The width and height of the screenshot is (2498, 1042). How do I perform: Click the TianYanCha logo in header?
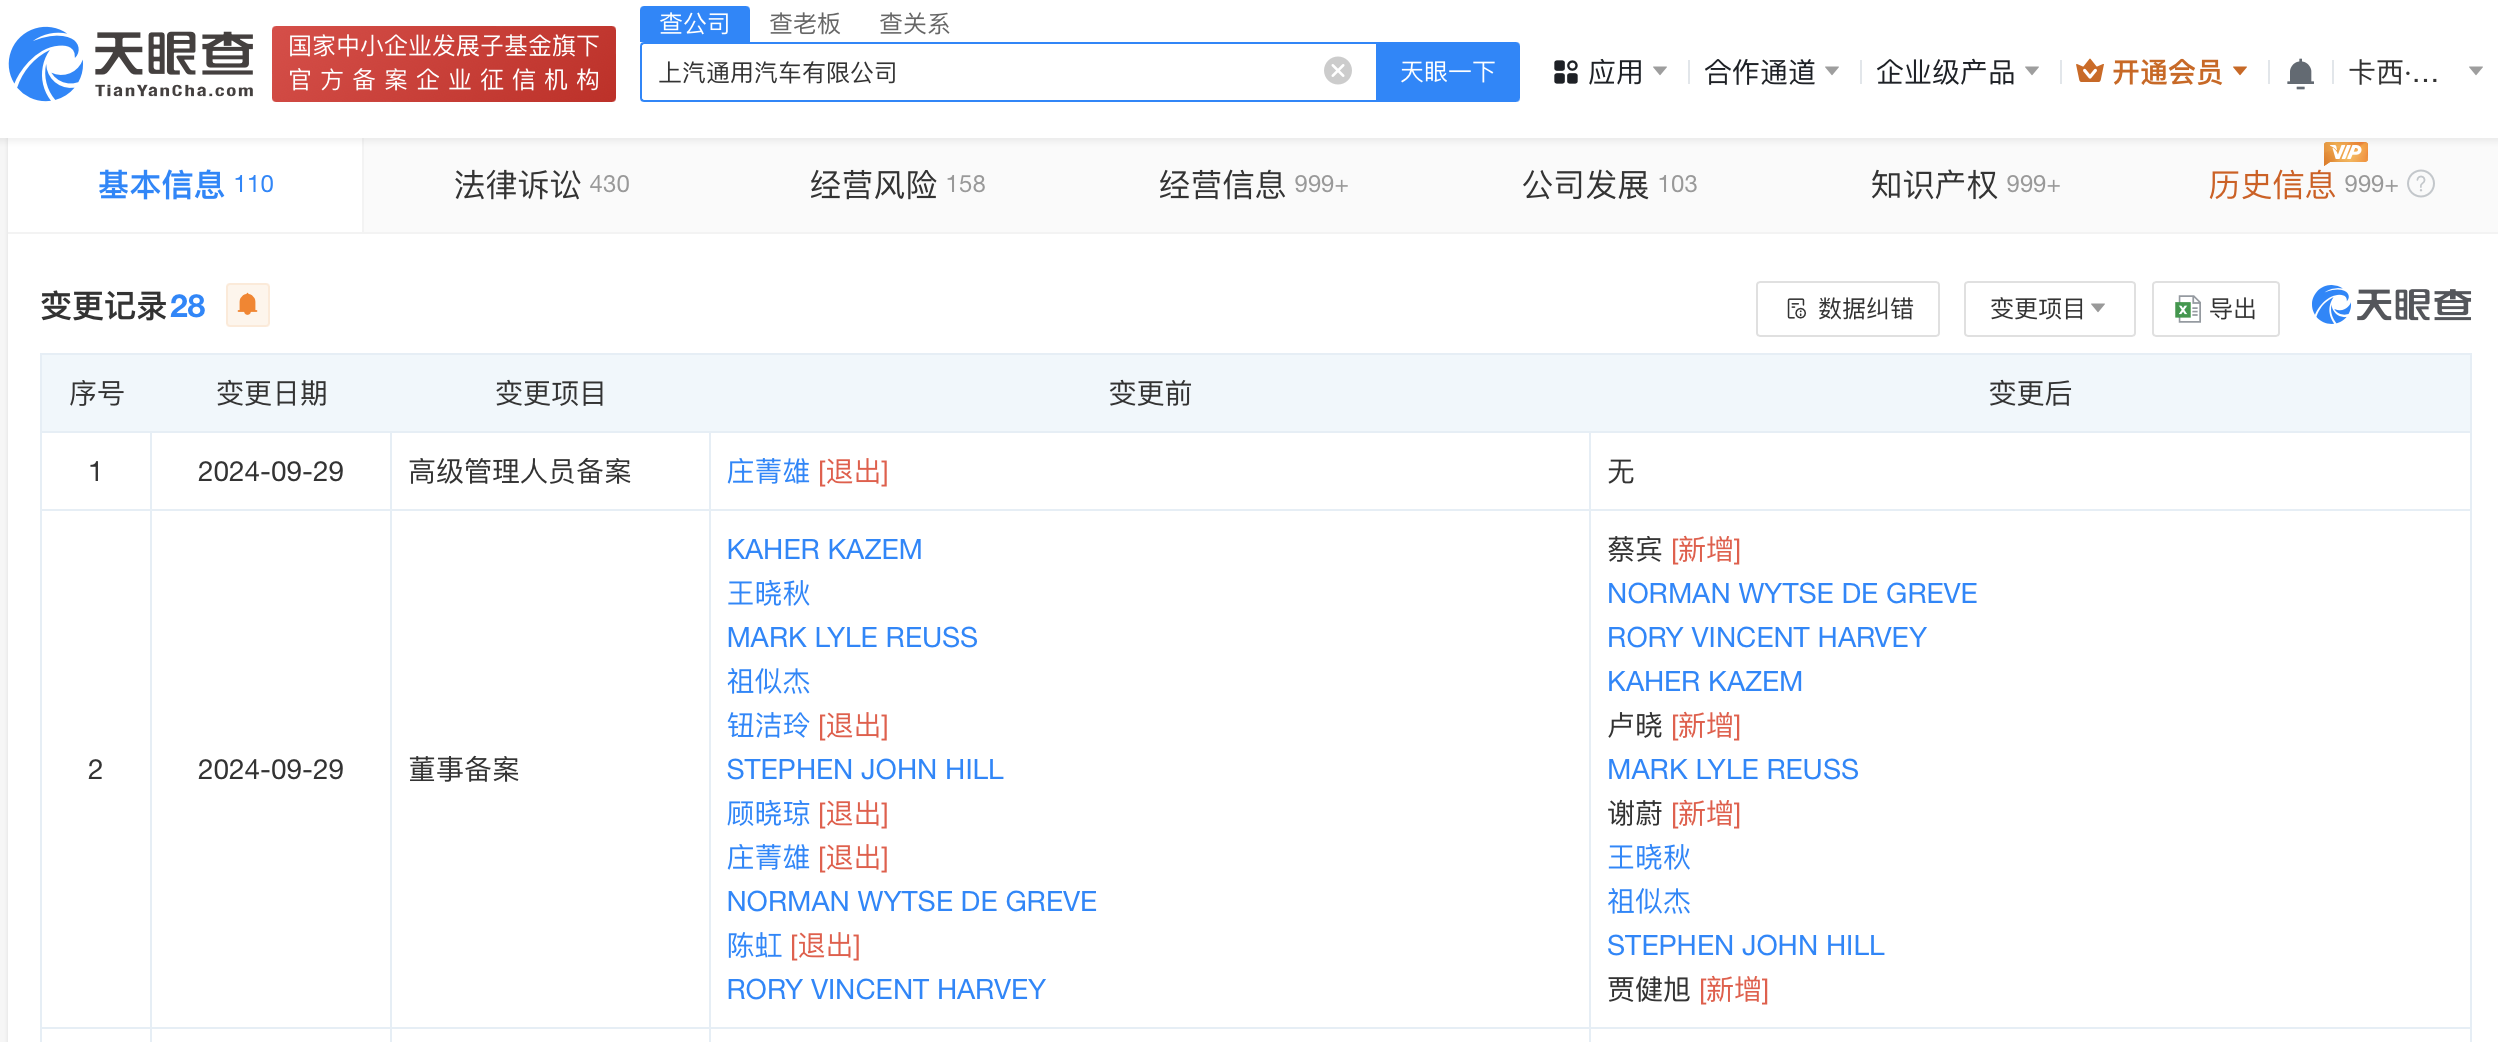[131, 64]
